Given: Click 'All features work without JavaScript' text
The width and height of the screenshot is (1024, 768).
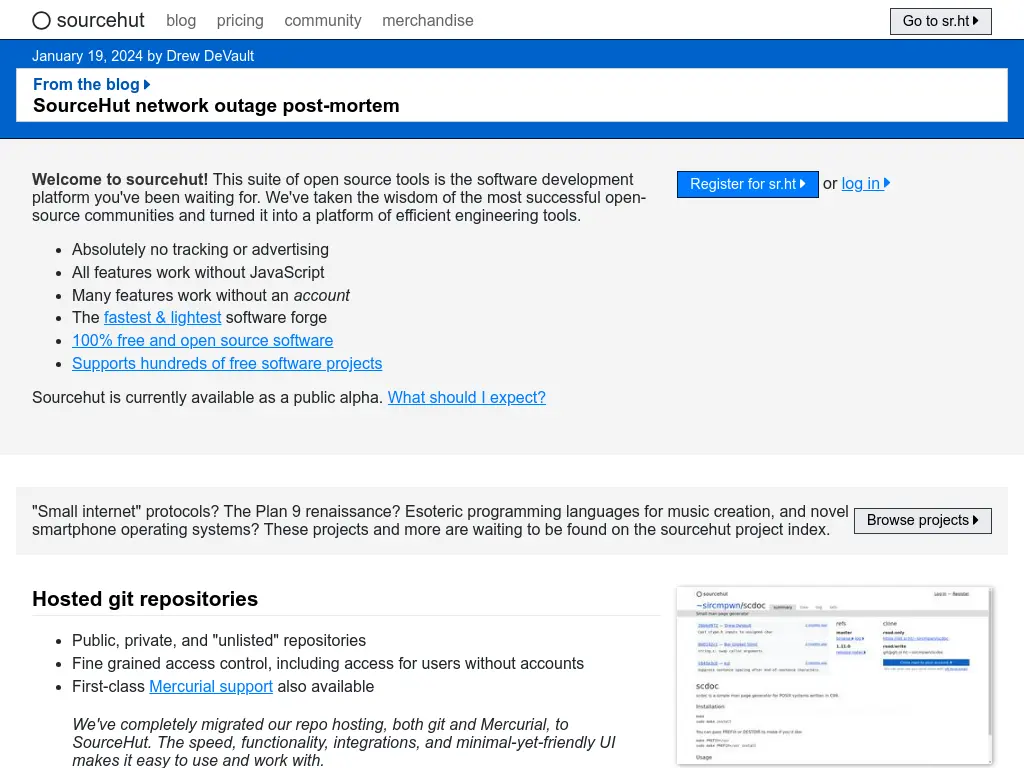Looking at the screenshot, I should pyautogui.click(x=198, y=272).
